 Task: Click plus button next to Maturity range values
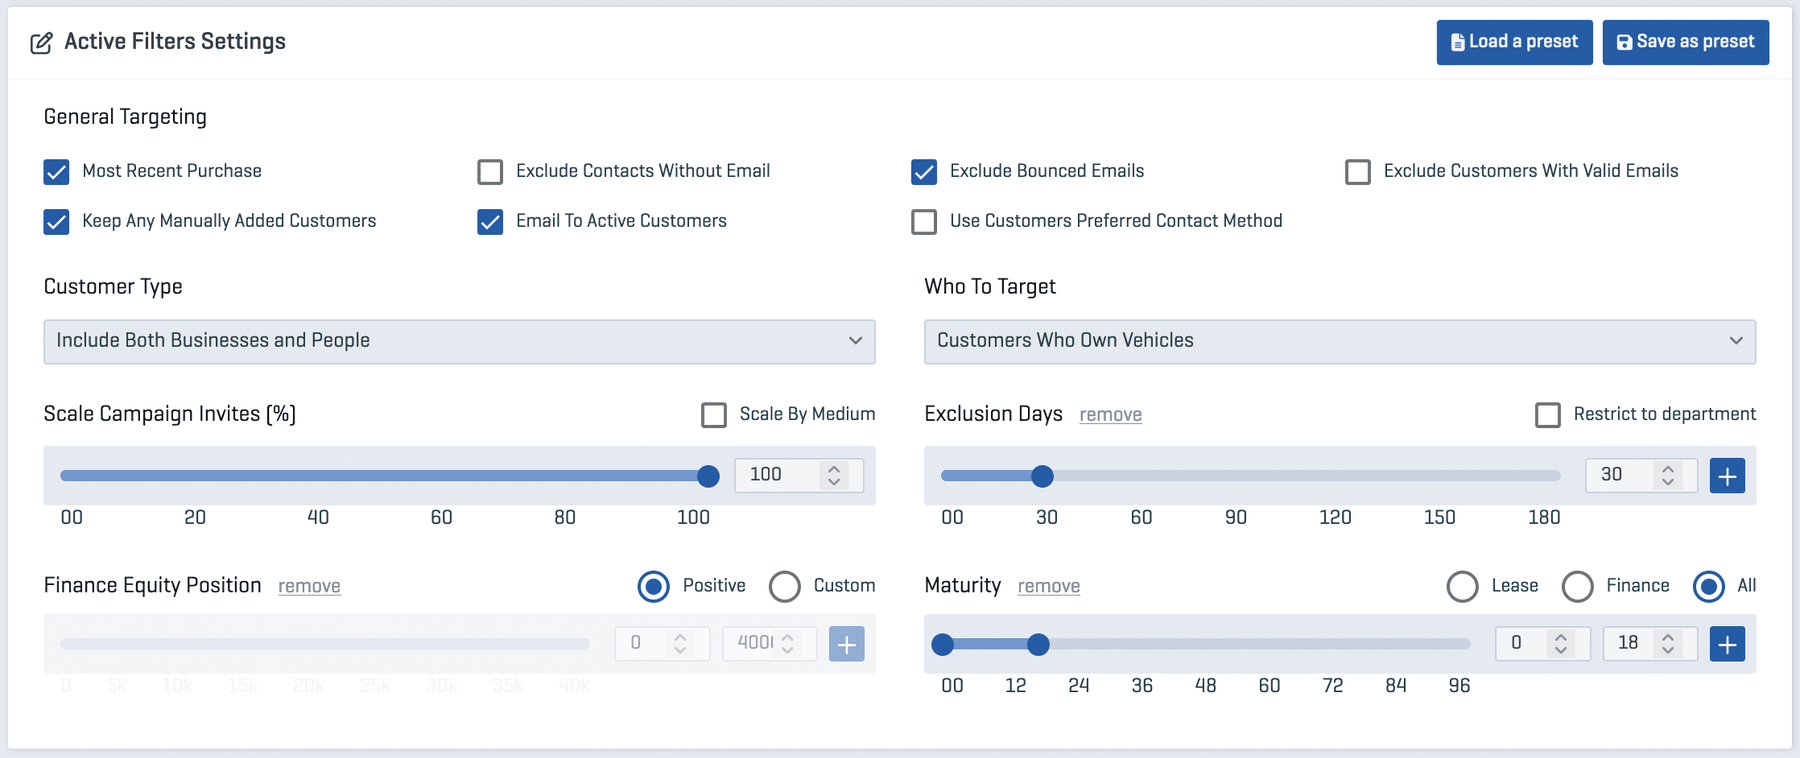click(x=1727, y=644)
